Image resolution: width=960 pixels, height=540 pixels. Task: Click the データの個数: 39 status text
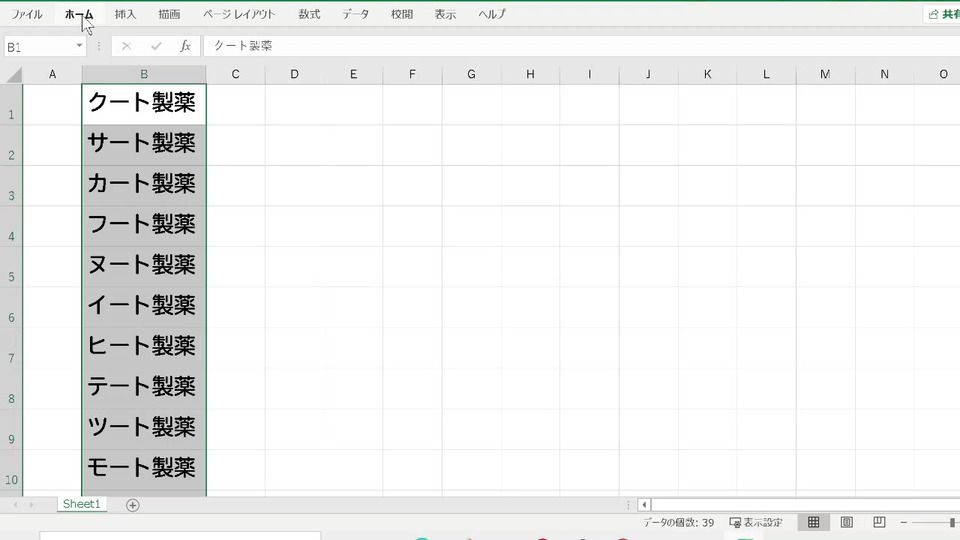678,523
